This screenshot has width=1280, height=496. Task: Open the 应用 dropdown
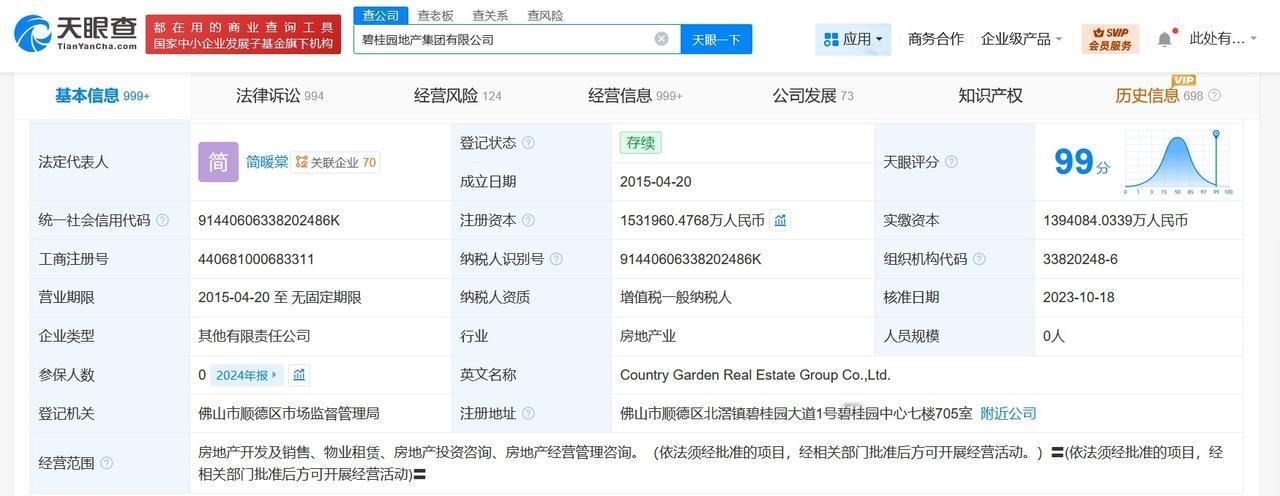(853, 39)
